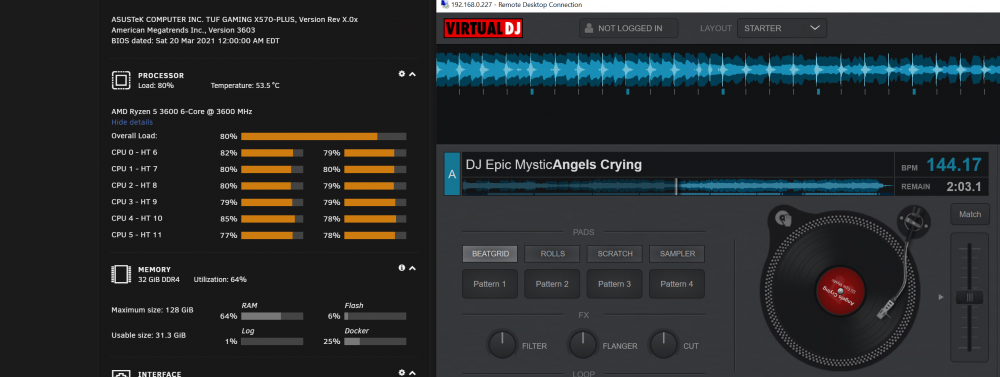Click the scrolling waveform at top
This screenshot has height=377, width=1000.
coord(717,70)
